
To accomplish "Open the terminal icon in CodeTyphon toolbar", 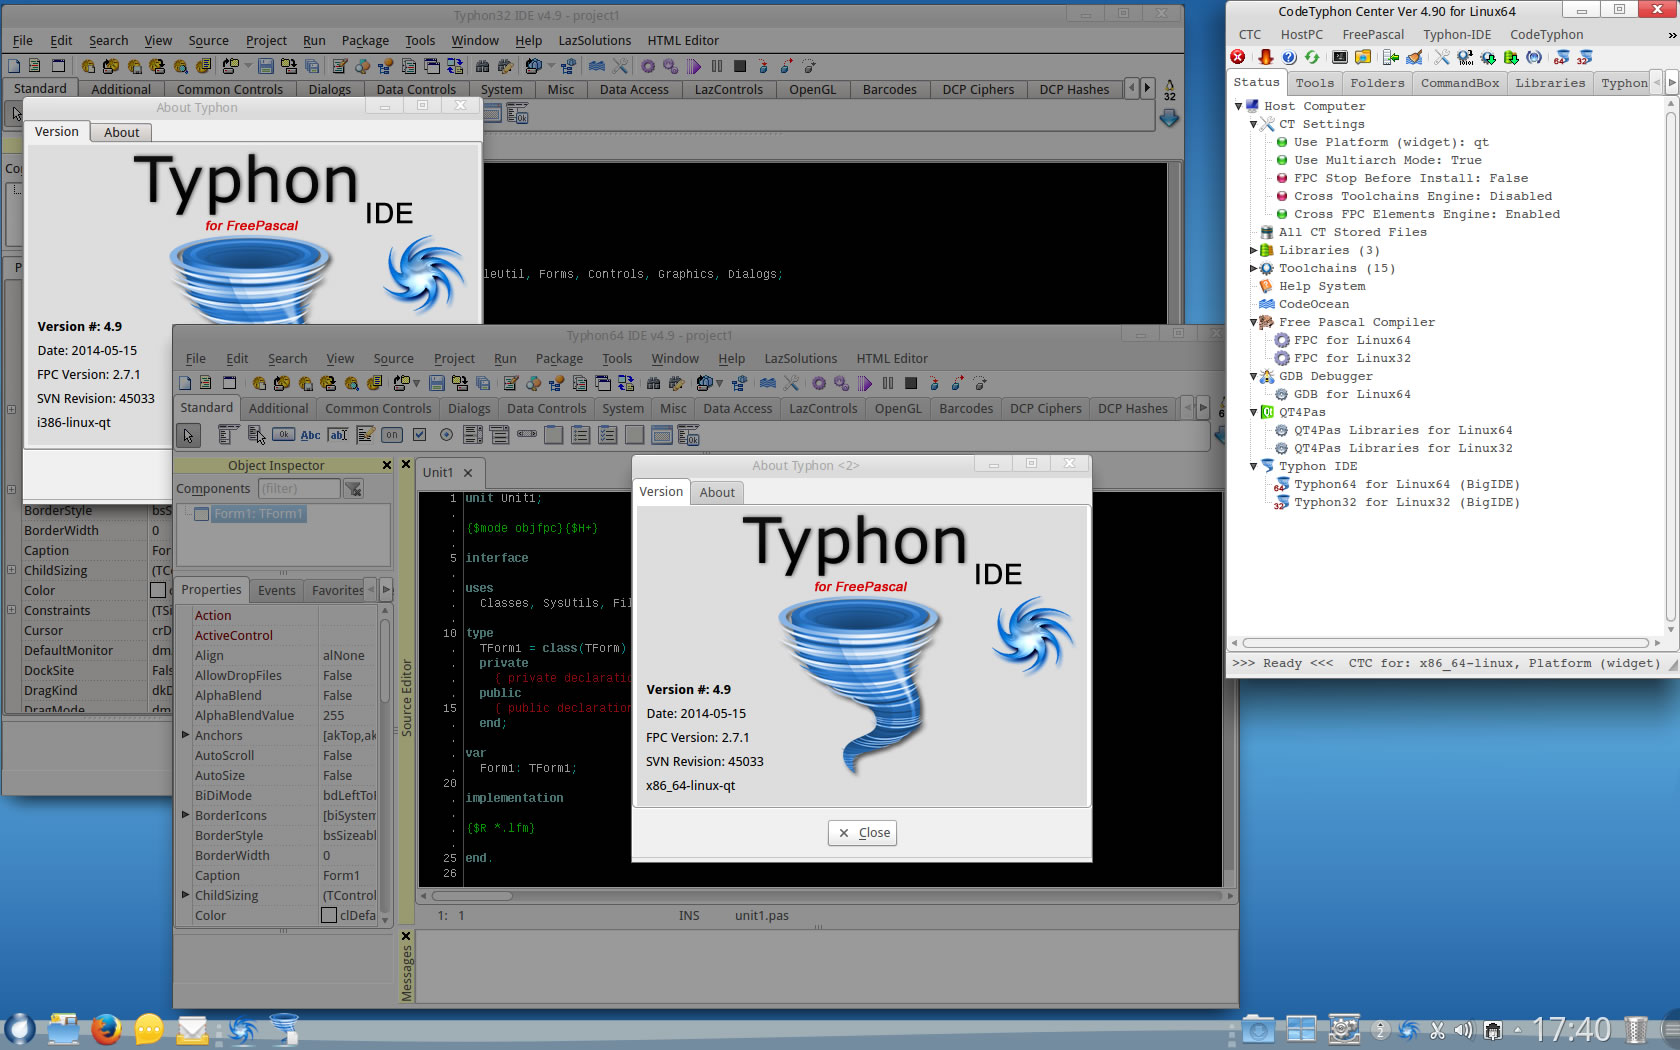I will point(1340,58).
